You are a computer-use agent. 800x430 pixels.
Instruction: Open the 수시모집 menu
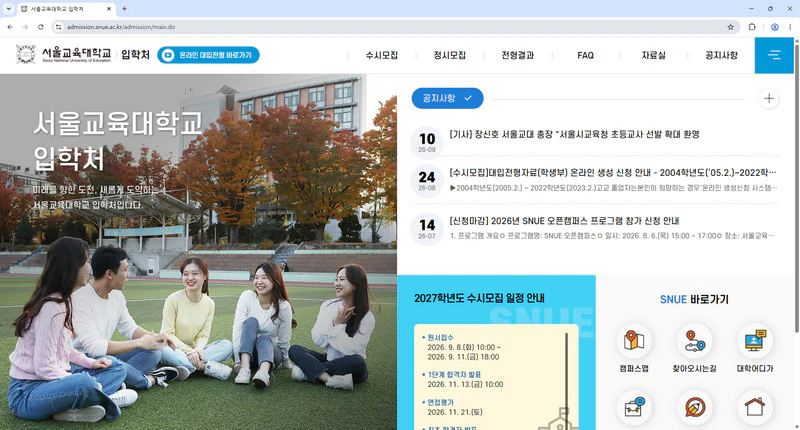(381, 55)
